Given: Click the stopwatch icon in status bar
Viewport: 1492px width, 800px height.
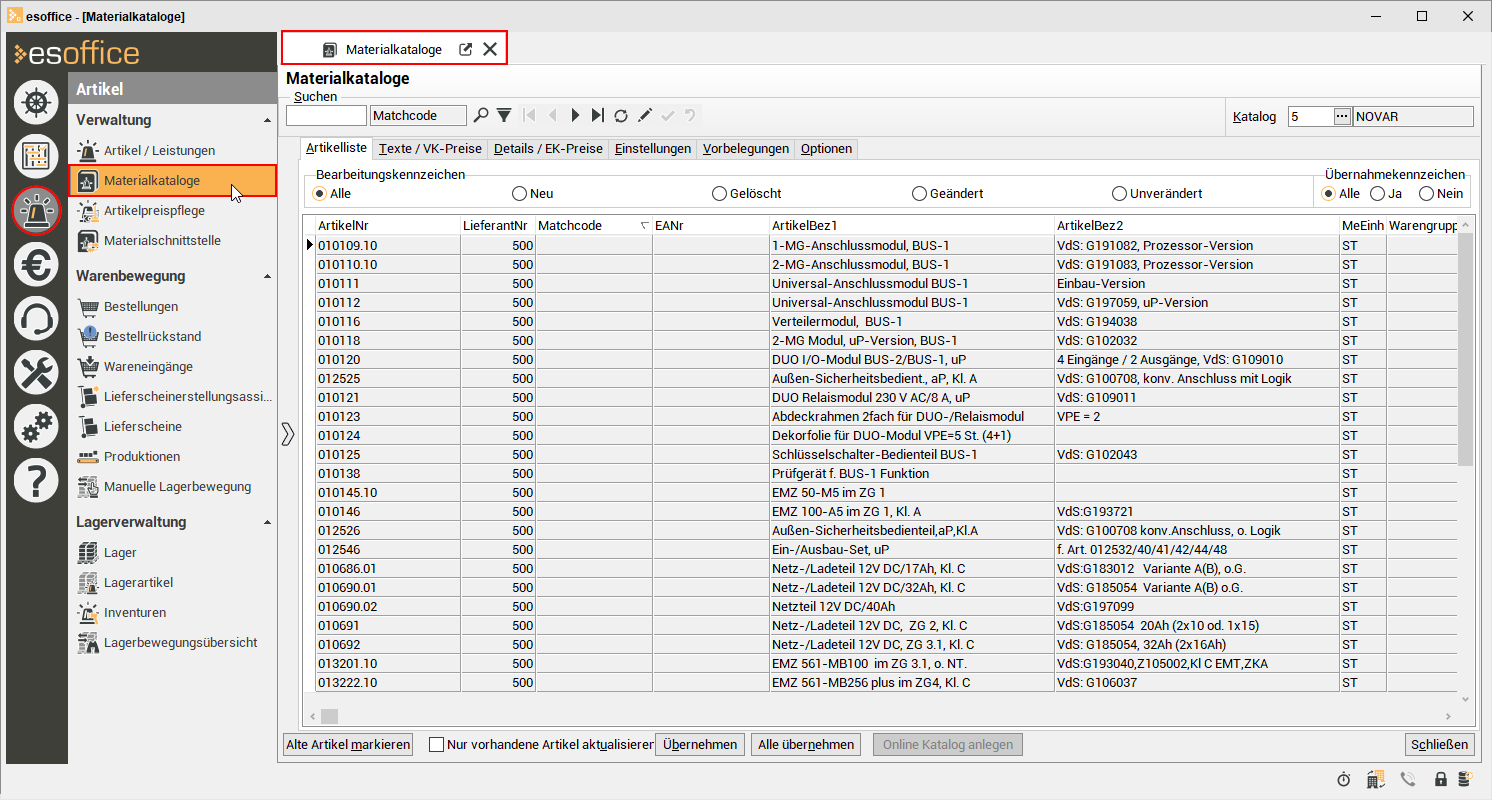Looking at the screenshot, I should [1344, 779].
